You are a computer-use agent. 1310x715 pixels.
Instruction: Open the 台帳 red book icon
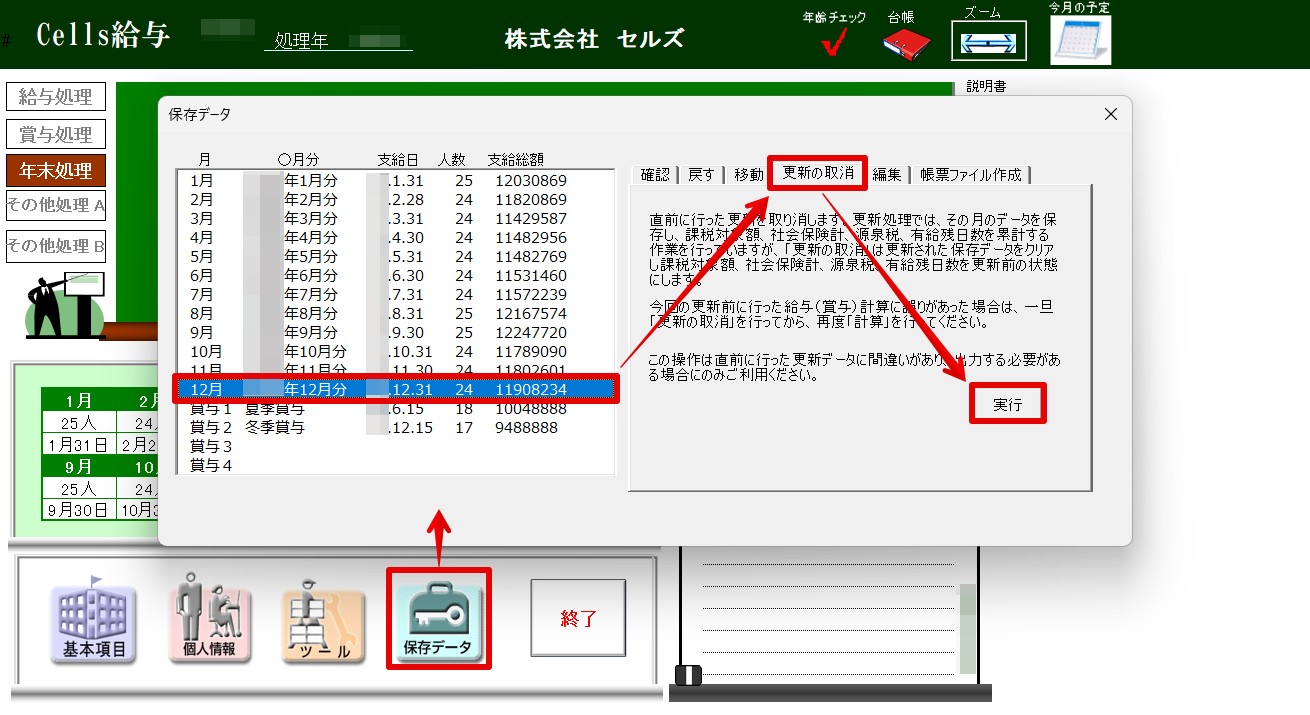pyautogui.click(x=906, y=42)
